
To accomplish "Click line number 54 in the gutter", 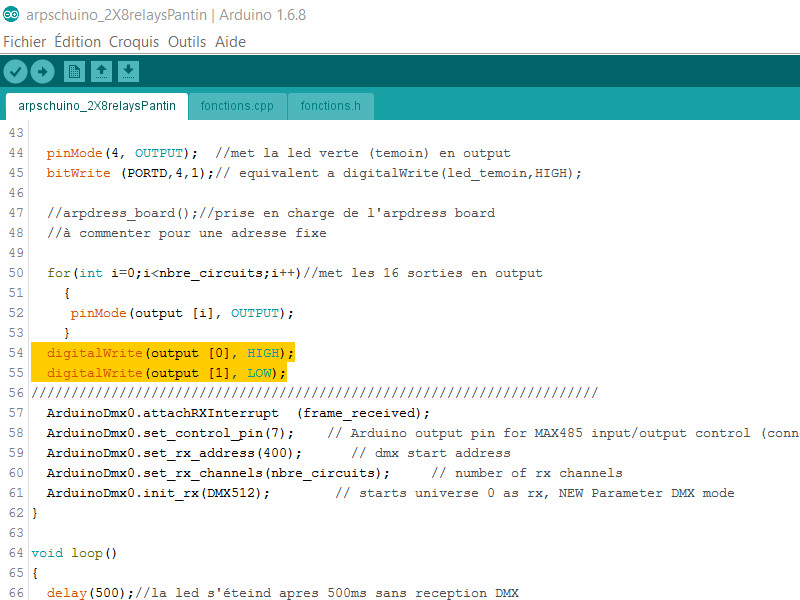I will click(16, 353).
